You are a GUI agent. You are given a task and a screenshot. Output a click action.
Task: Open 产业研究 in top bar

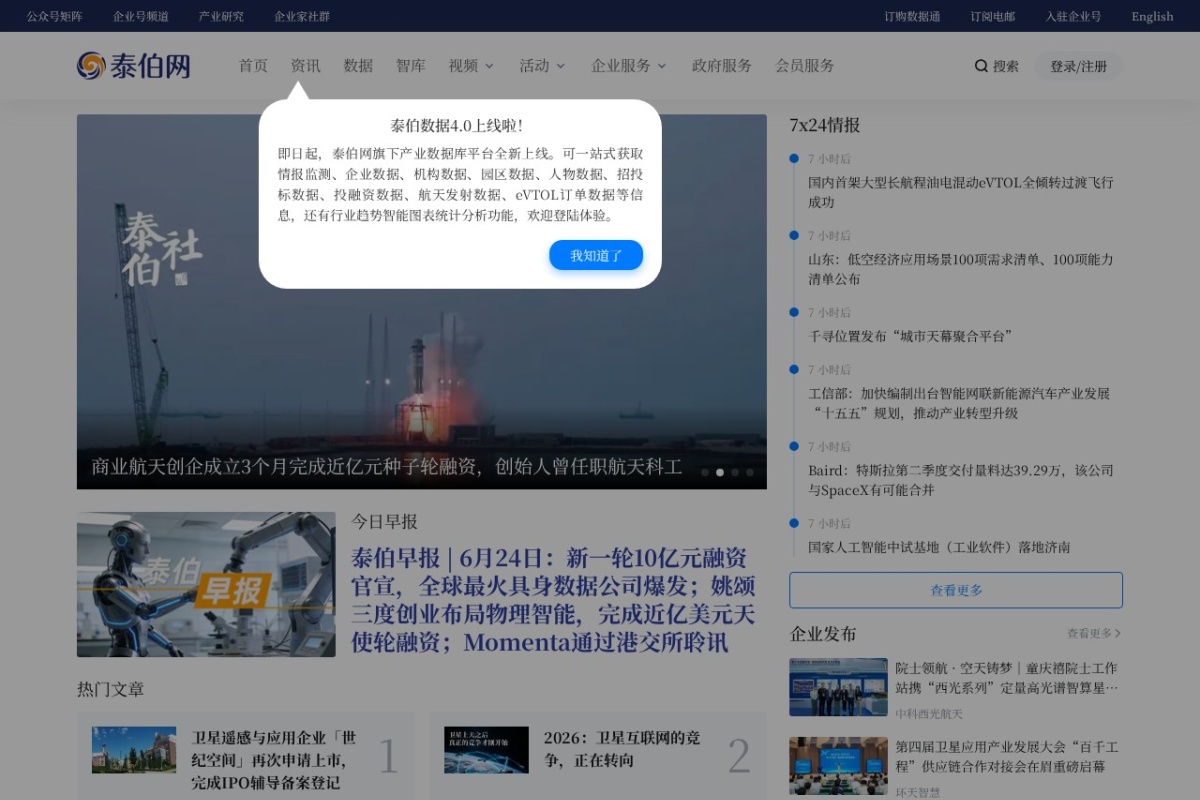pyautogui.click(x=221, y=16)
